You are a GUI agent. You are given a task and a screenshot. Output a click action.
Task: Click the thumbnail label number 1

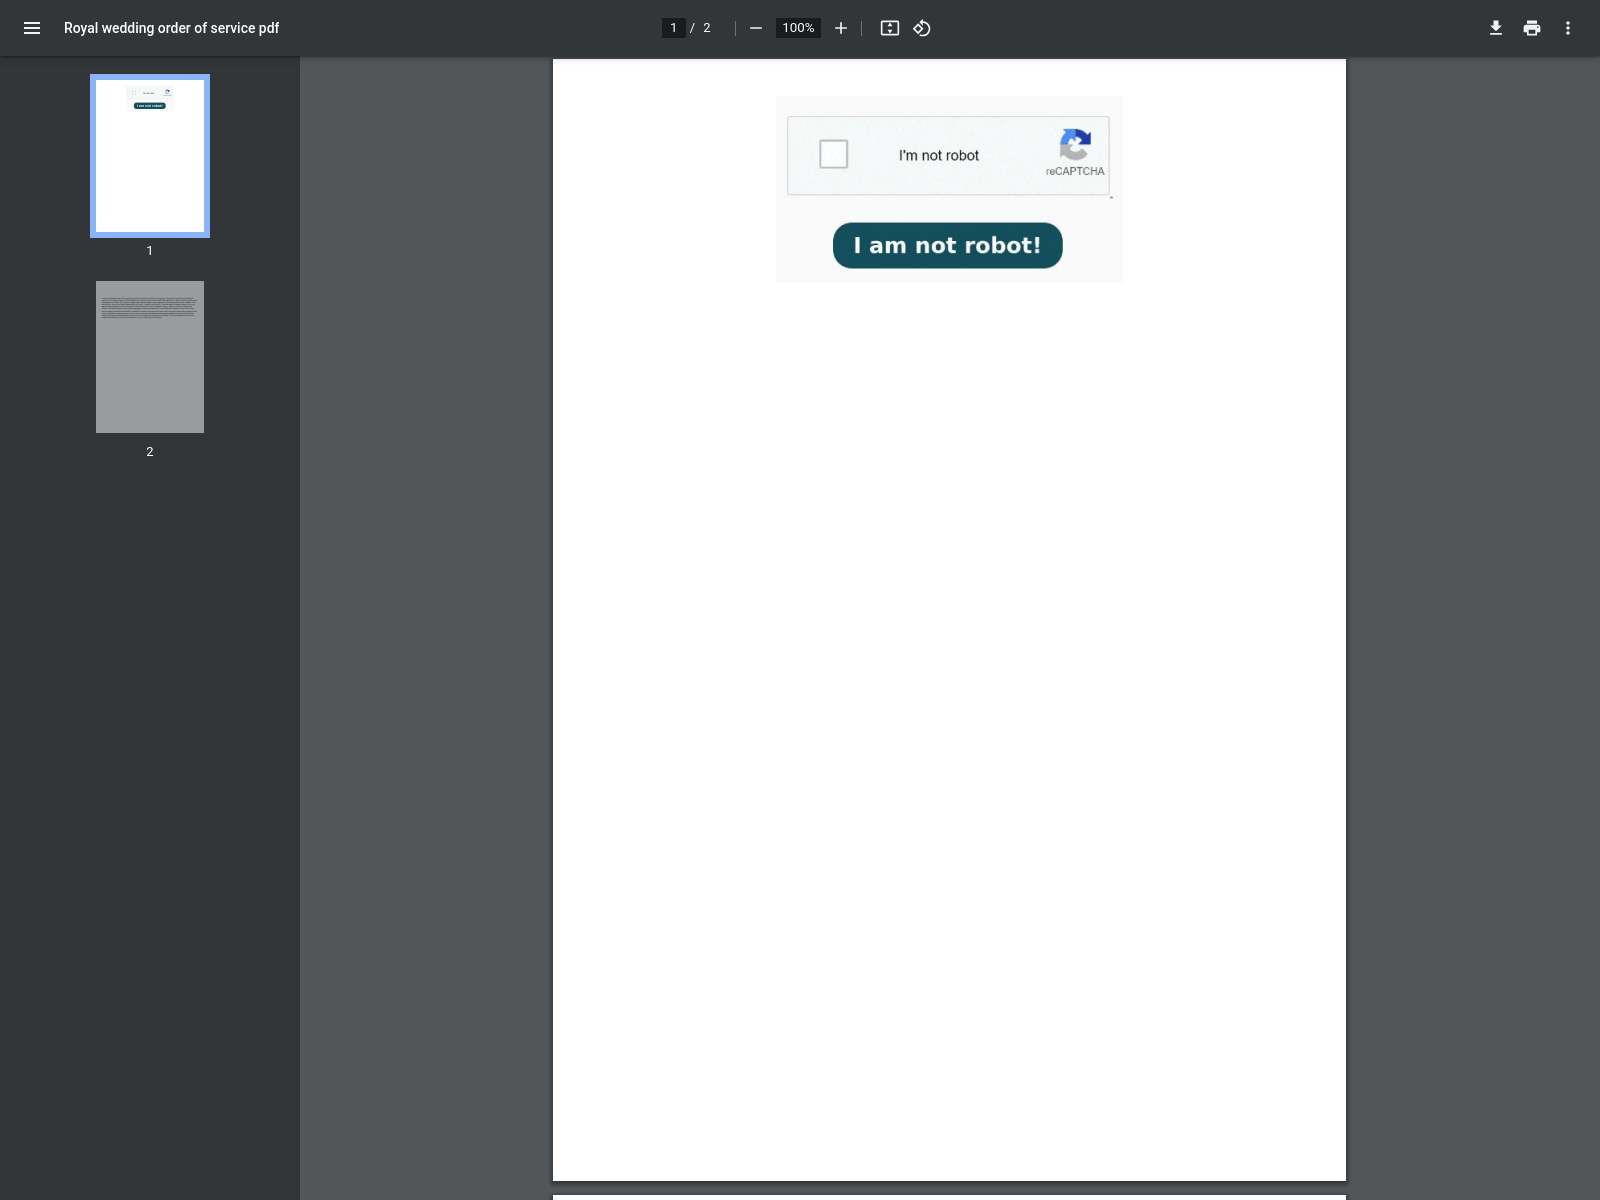(x=150, y=251)
